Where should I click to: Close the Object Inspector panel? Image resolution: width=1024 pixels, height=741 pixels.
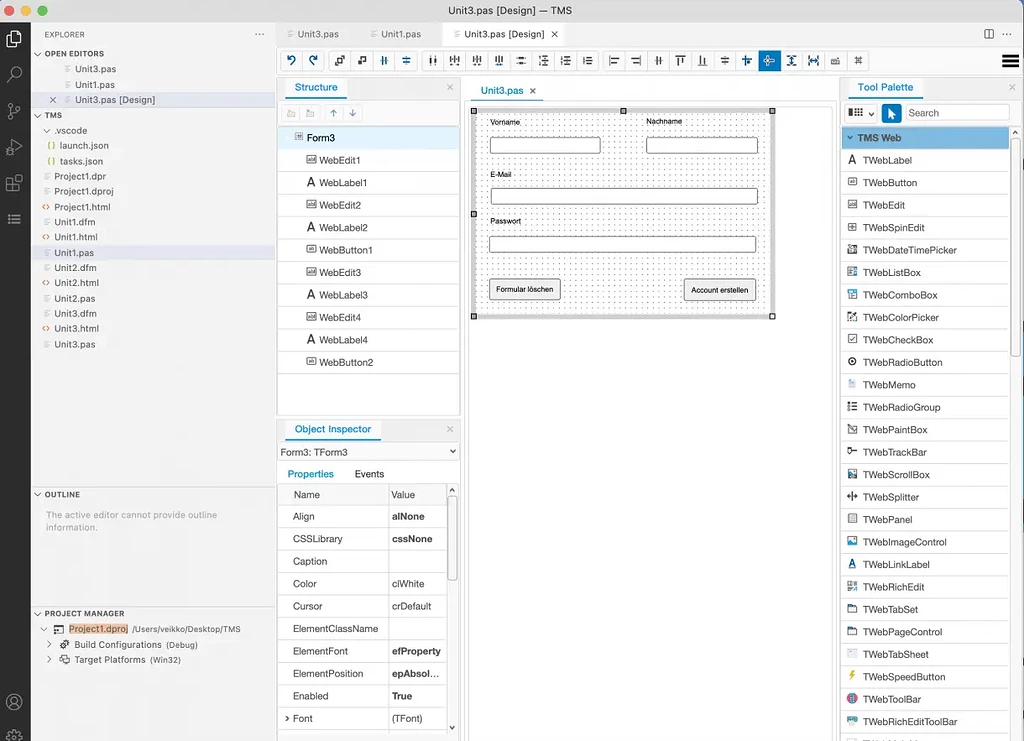click(450, 429)
